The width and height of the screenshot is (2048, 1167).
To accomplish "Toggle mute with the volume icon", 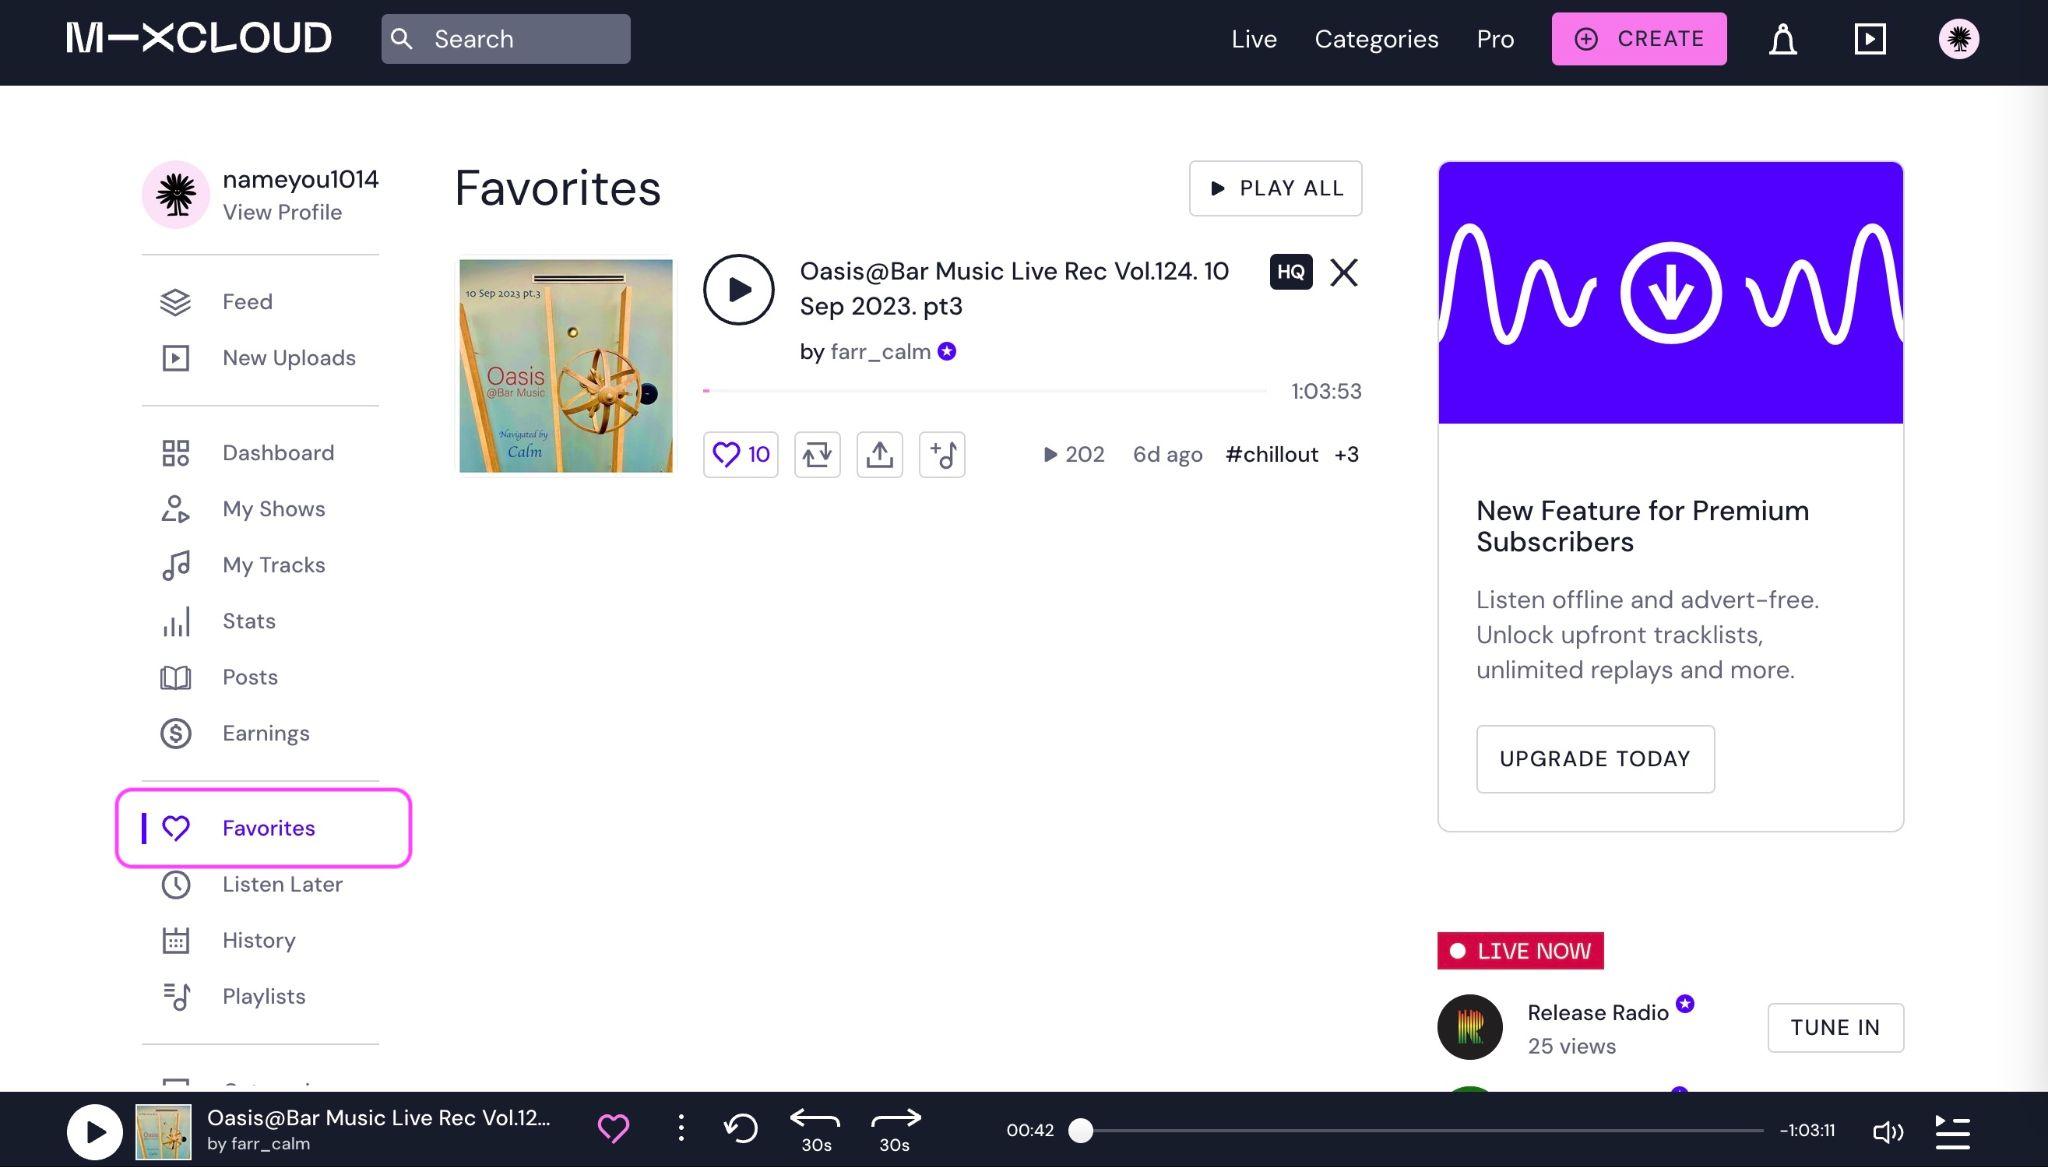I will (1887, 1131).
